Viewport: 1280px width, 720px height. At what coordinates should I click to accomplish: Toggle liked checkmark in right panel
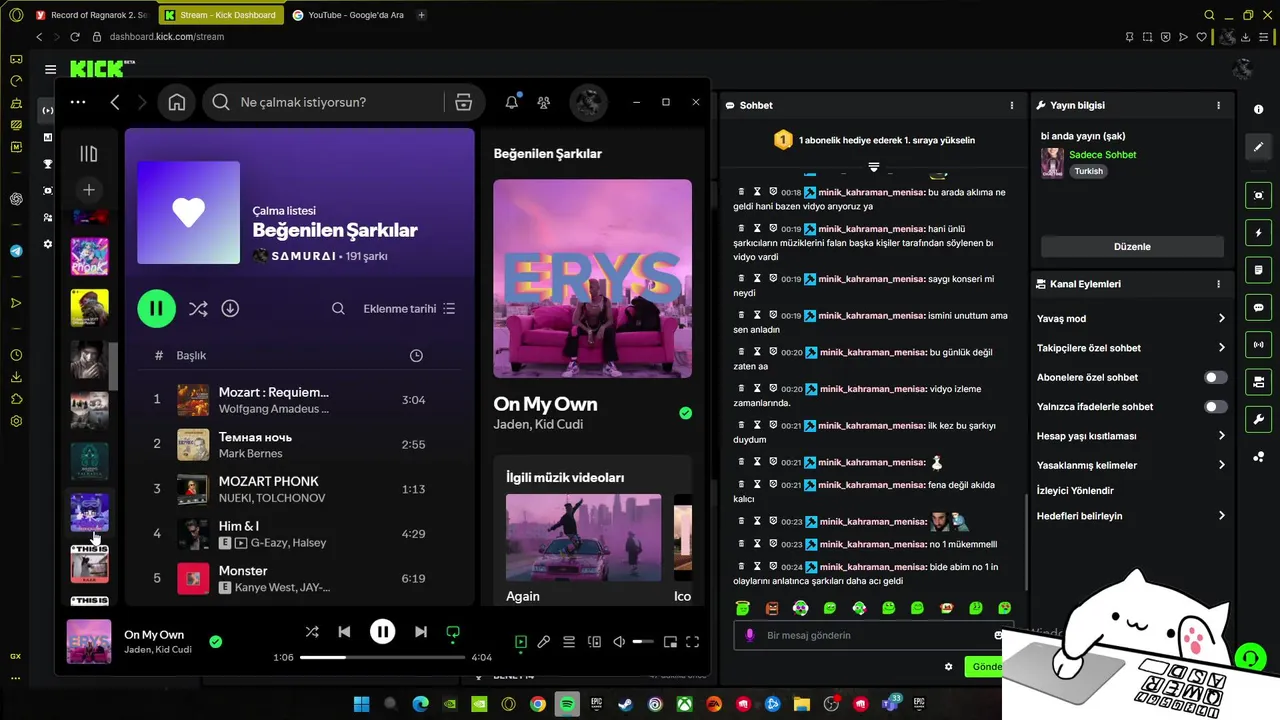point(685,412)
